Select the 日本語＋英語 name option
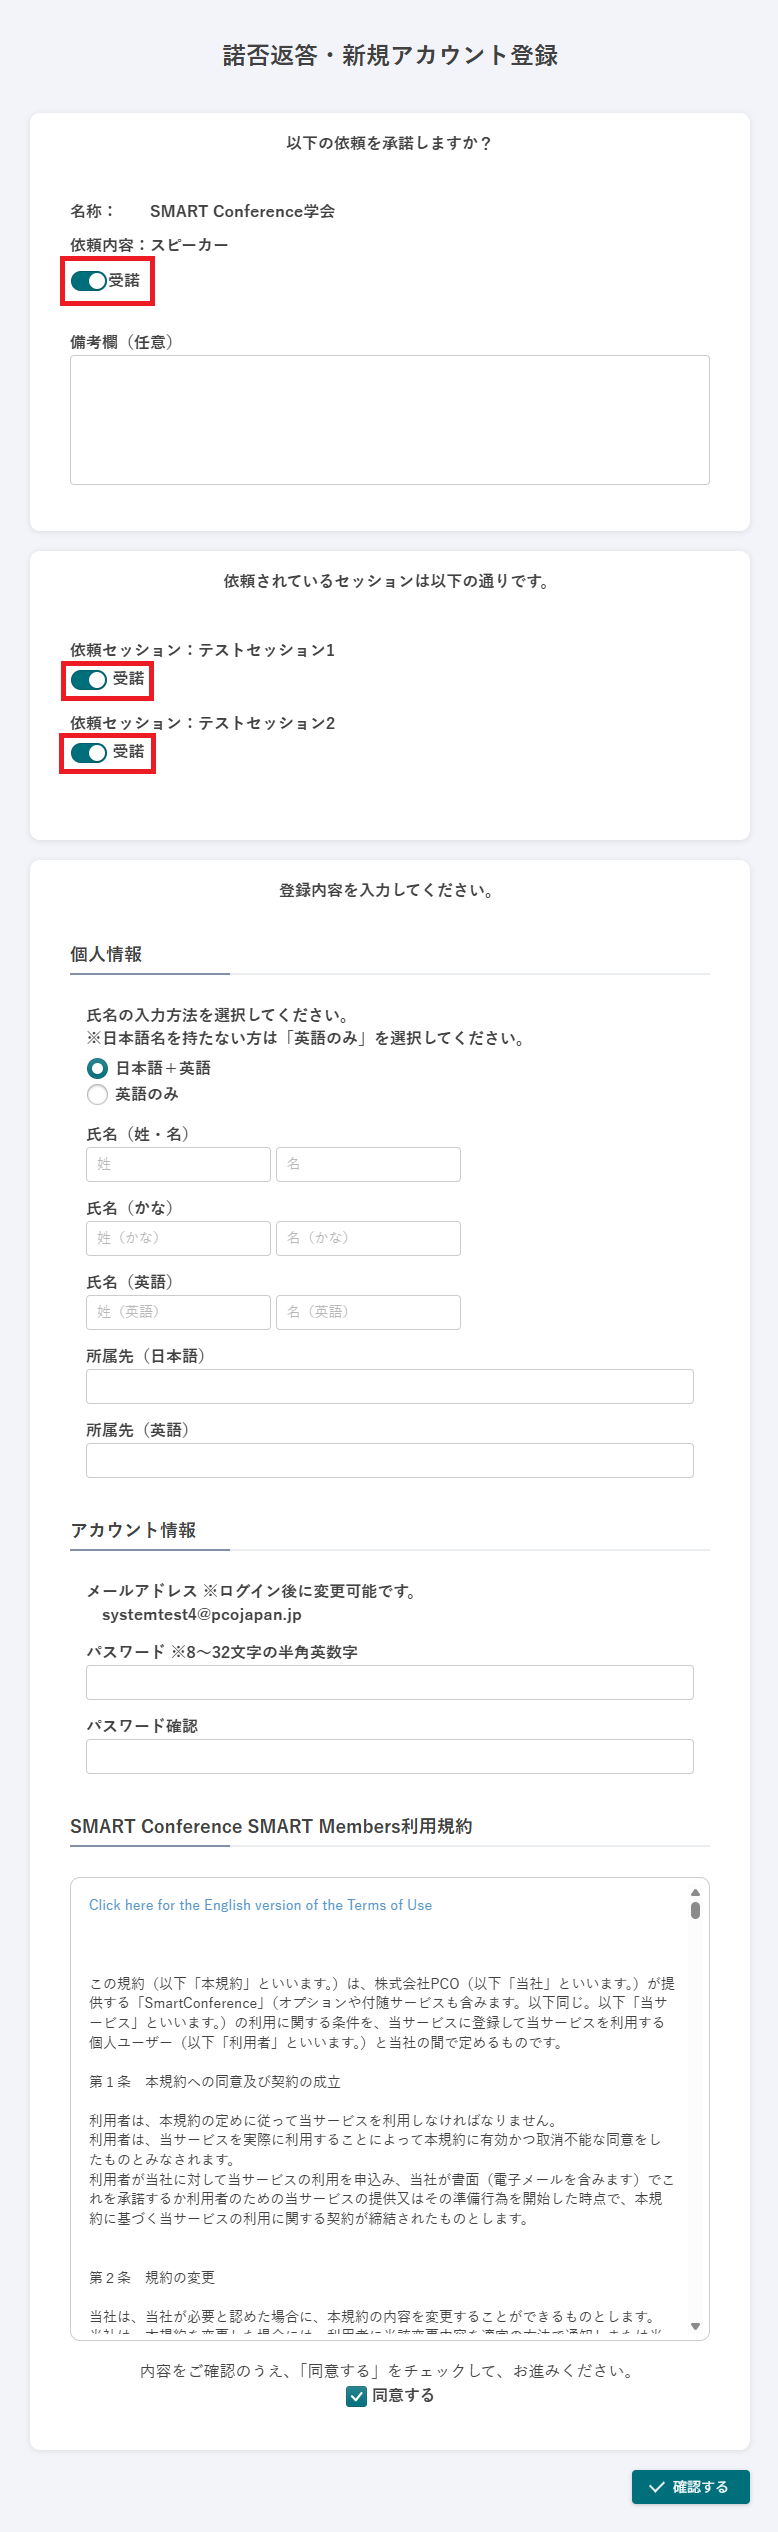Image resolution: width=778 pixels, height=2532 pixels. click(97, 1068)
